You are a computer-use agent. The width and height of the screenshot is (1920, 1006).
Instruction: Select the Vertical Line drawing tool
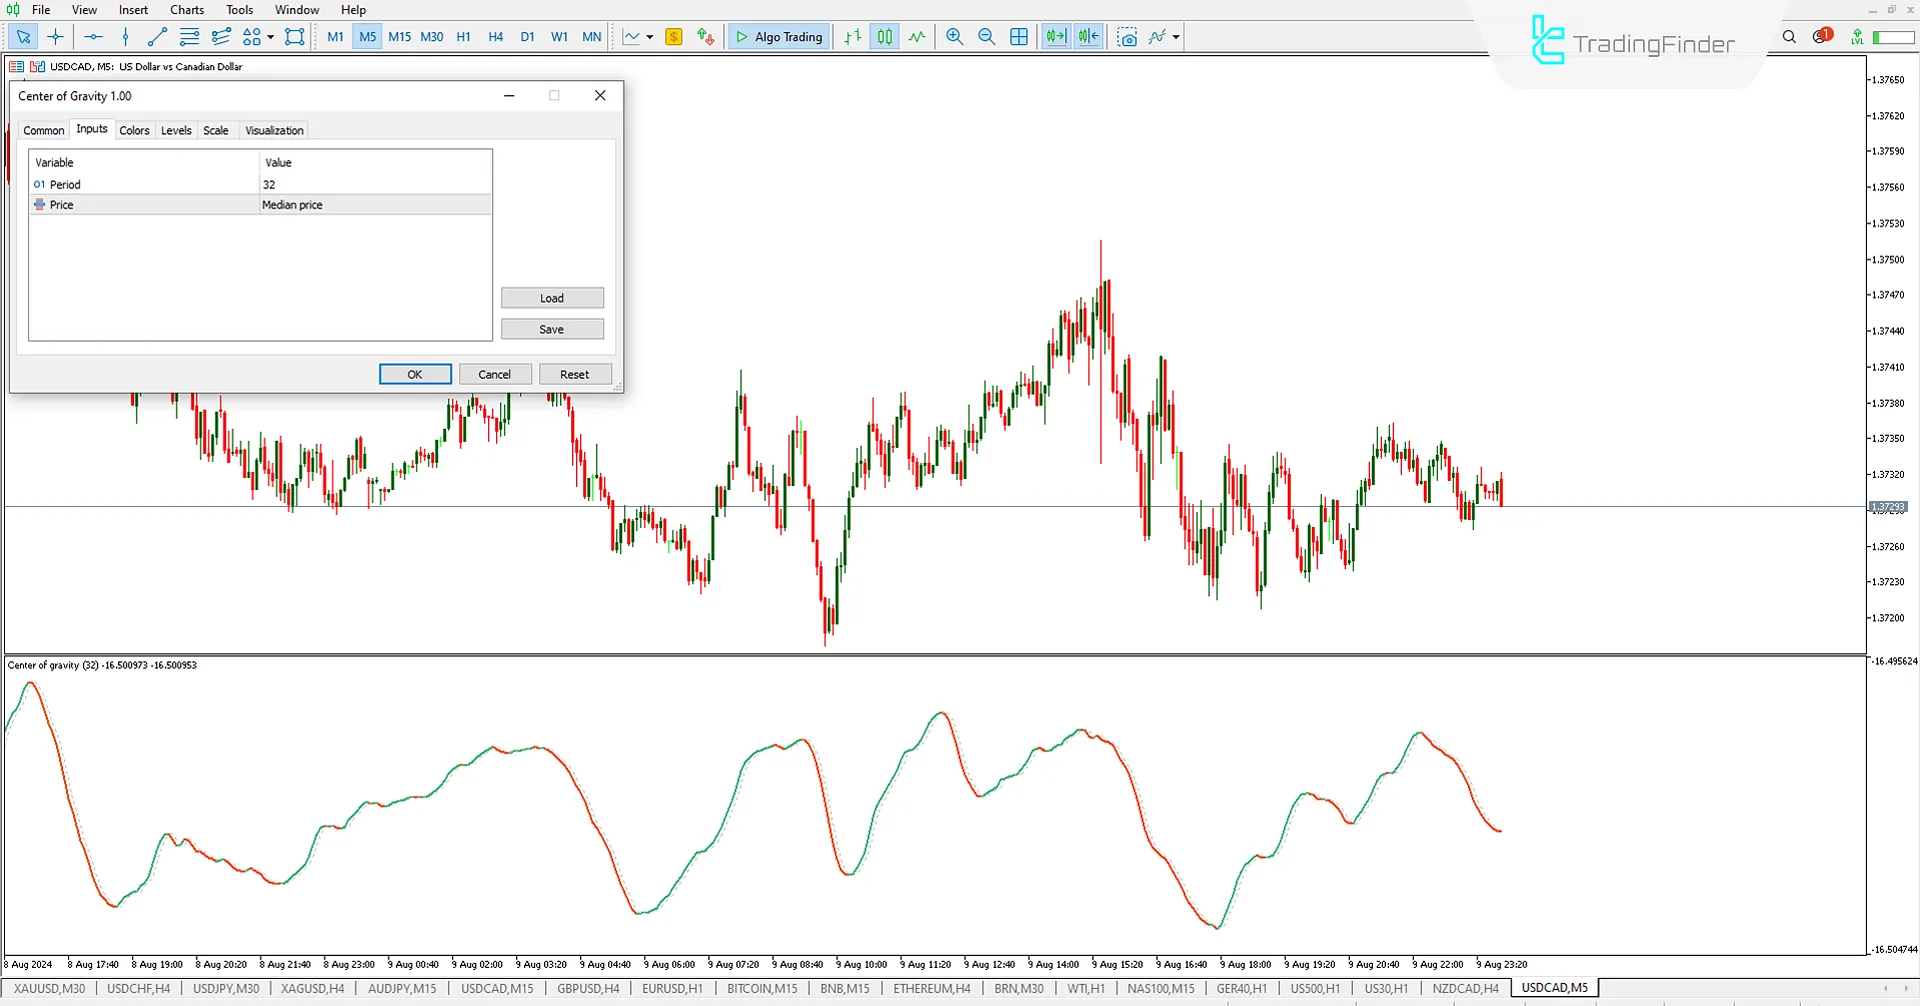pyautogui.click(x=125, y=36)
